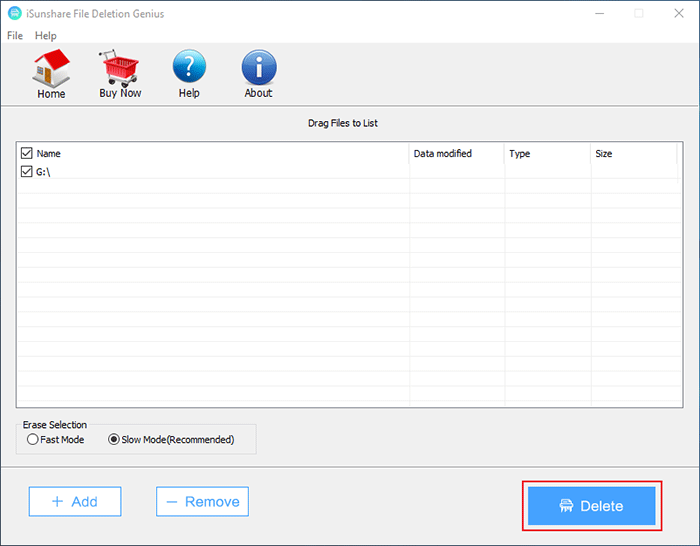Image resolution: width=700 pixels, height=546 pixels.
Task: Click the Remove button
Action: tap(202, 501)
